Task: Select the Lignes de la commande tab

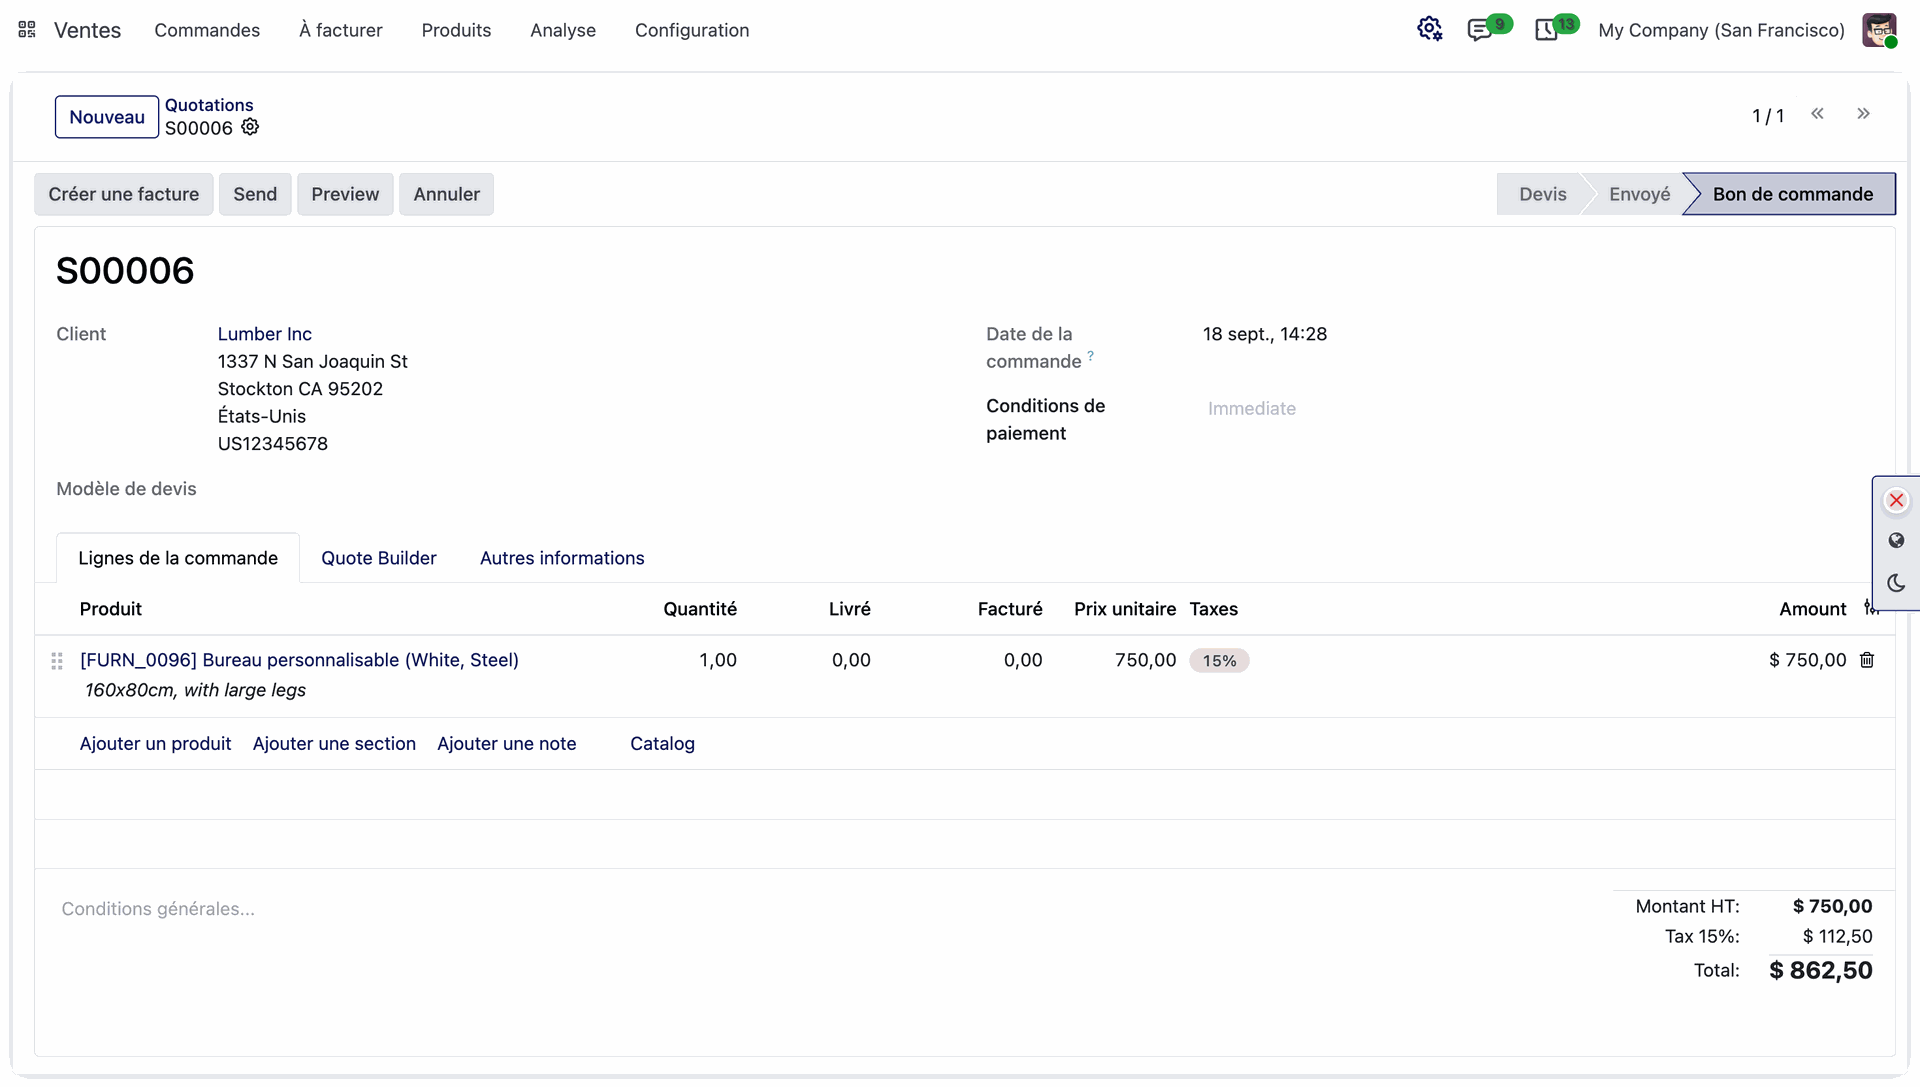Action: point(178,558)
